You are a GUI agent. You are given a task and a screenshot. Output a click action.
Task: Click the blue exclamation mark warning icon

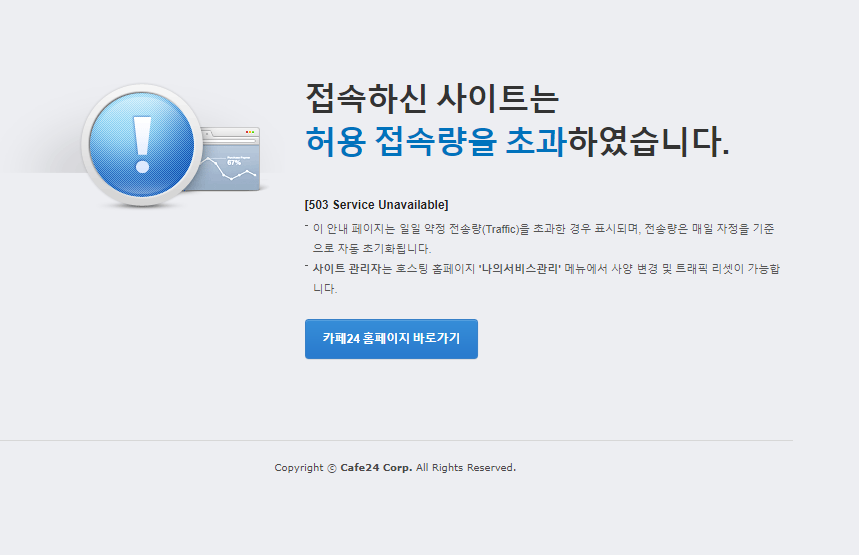pos(142,145)
